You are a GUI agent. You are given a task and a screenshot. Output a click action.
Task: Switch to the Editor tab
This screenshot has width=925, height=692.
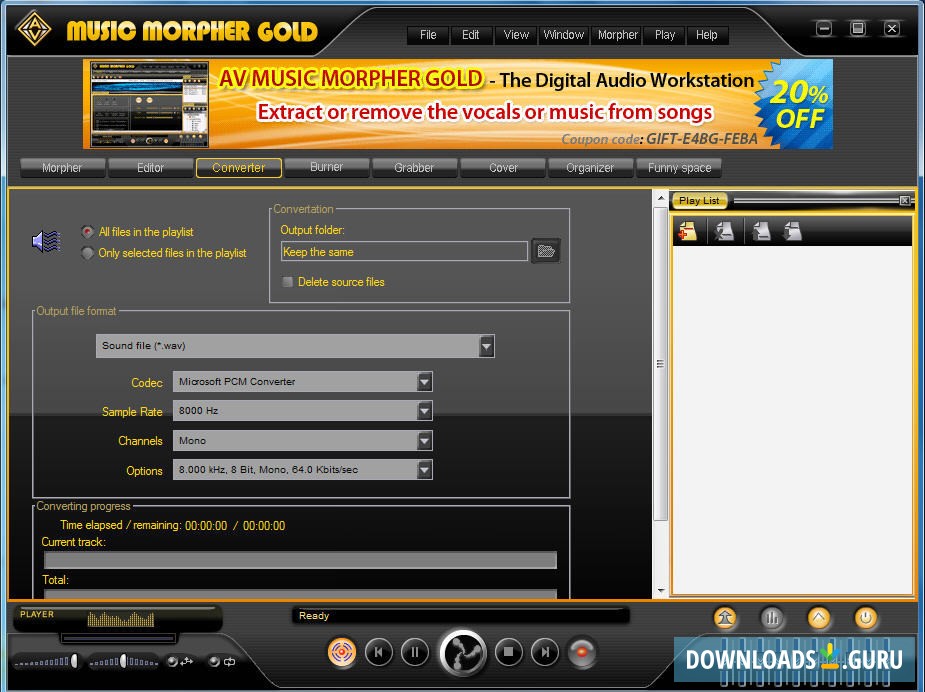tap(150, 168)
